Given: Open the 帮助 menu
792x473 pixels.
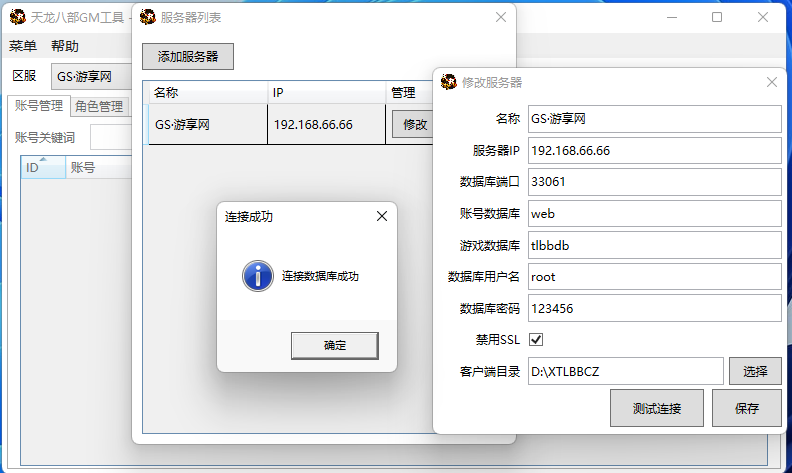Looking at the screenshot, I should click(65, 46).
